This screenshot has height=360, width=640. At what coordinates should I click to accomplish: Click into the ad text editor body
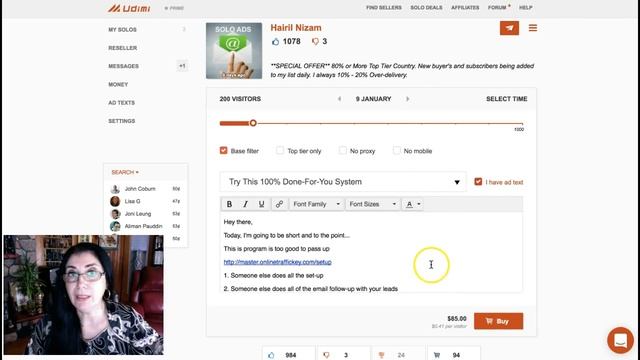point(371,252)
